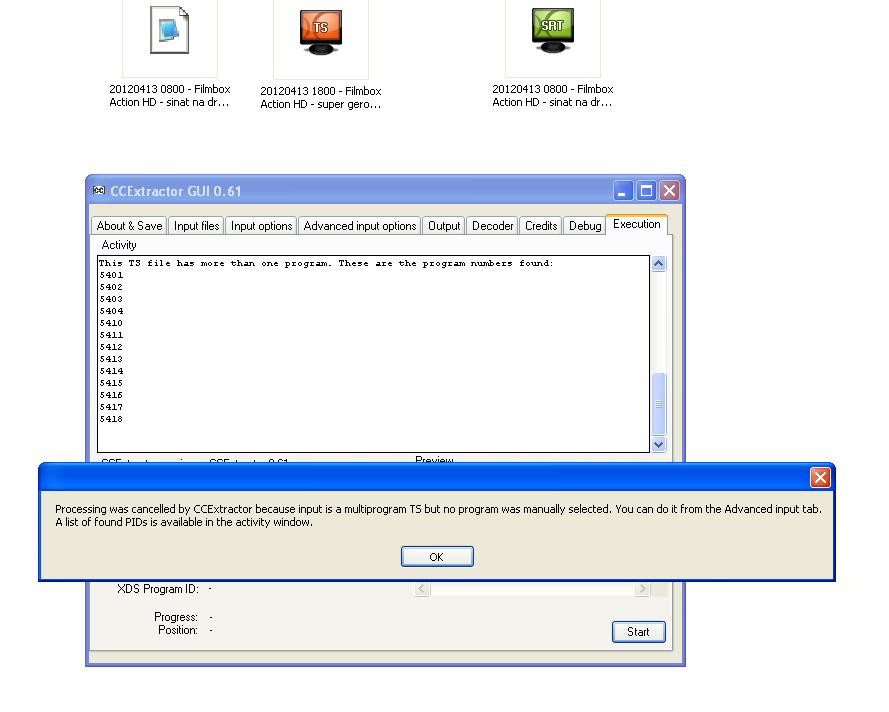This screenshot has width=889, height=712.
Task: Click the Position label
Action: coord(178,630)
